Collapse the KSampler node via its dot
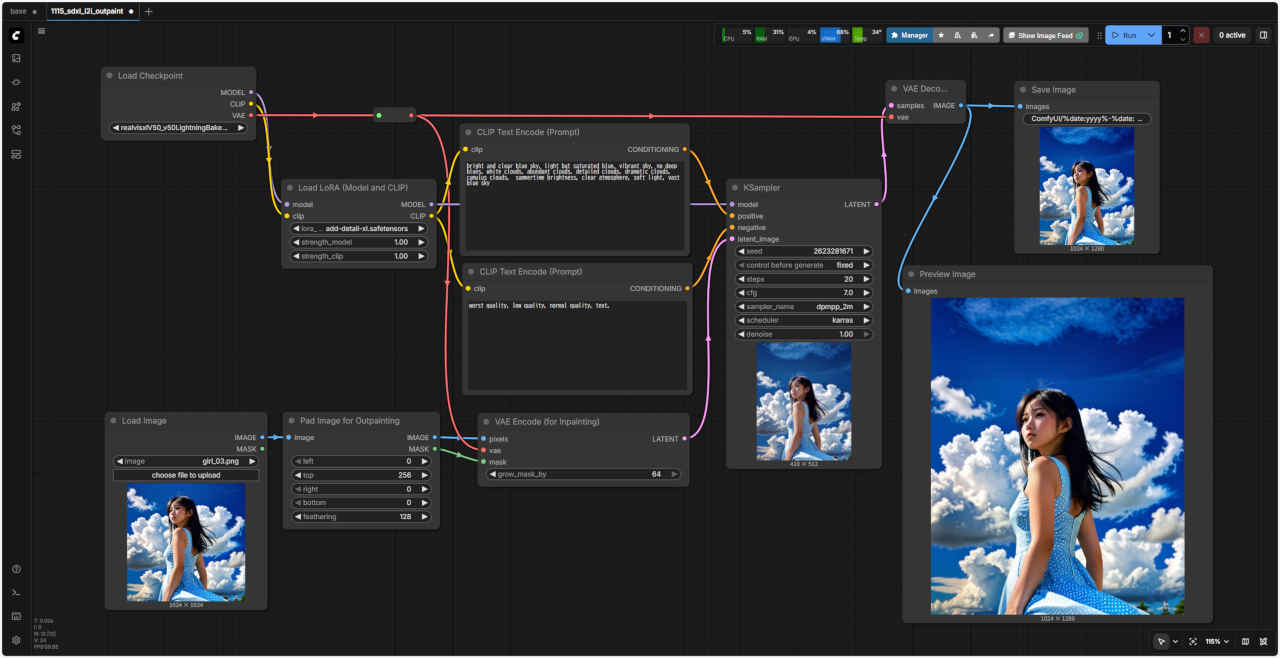This screenshot has height=658, width=1280. click(735, 188)
